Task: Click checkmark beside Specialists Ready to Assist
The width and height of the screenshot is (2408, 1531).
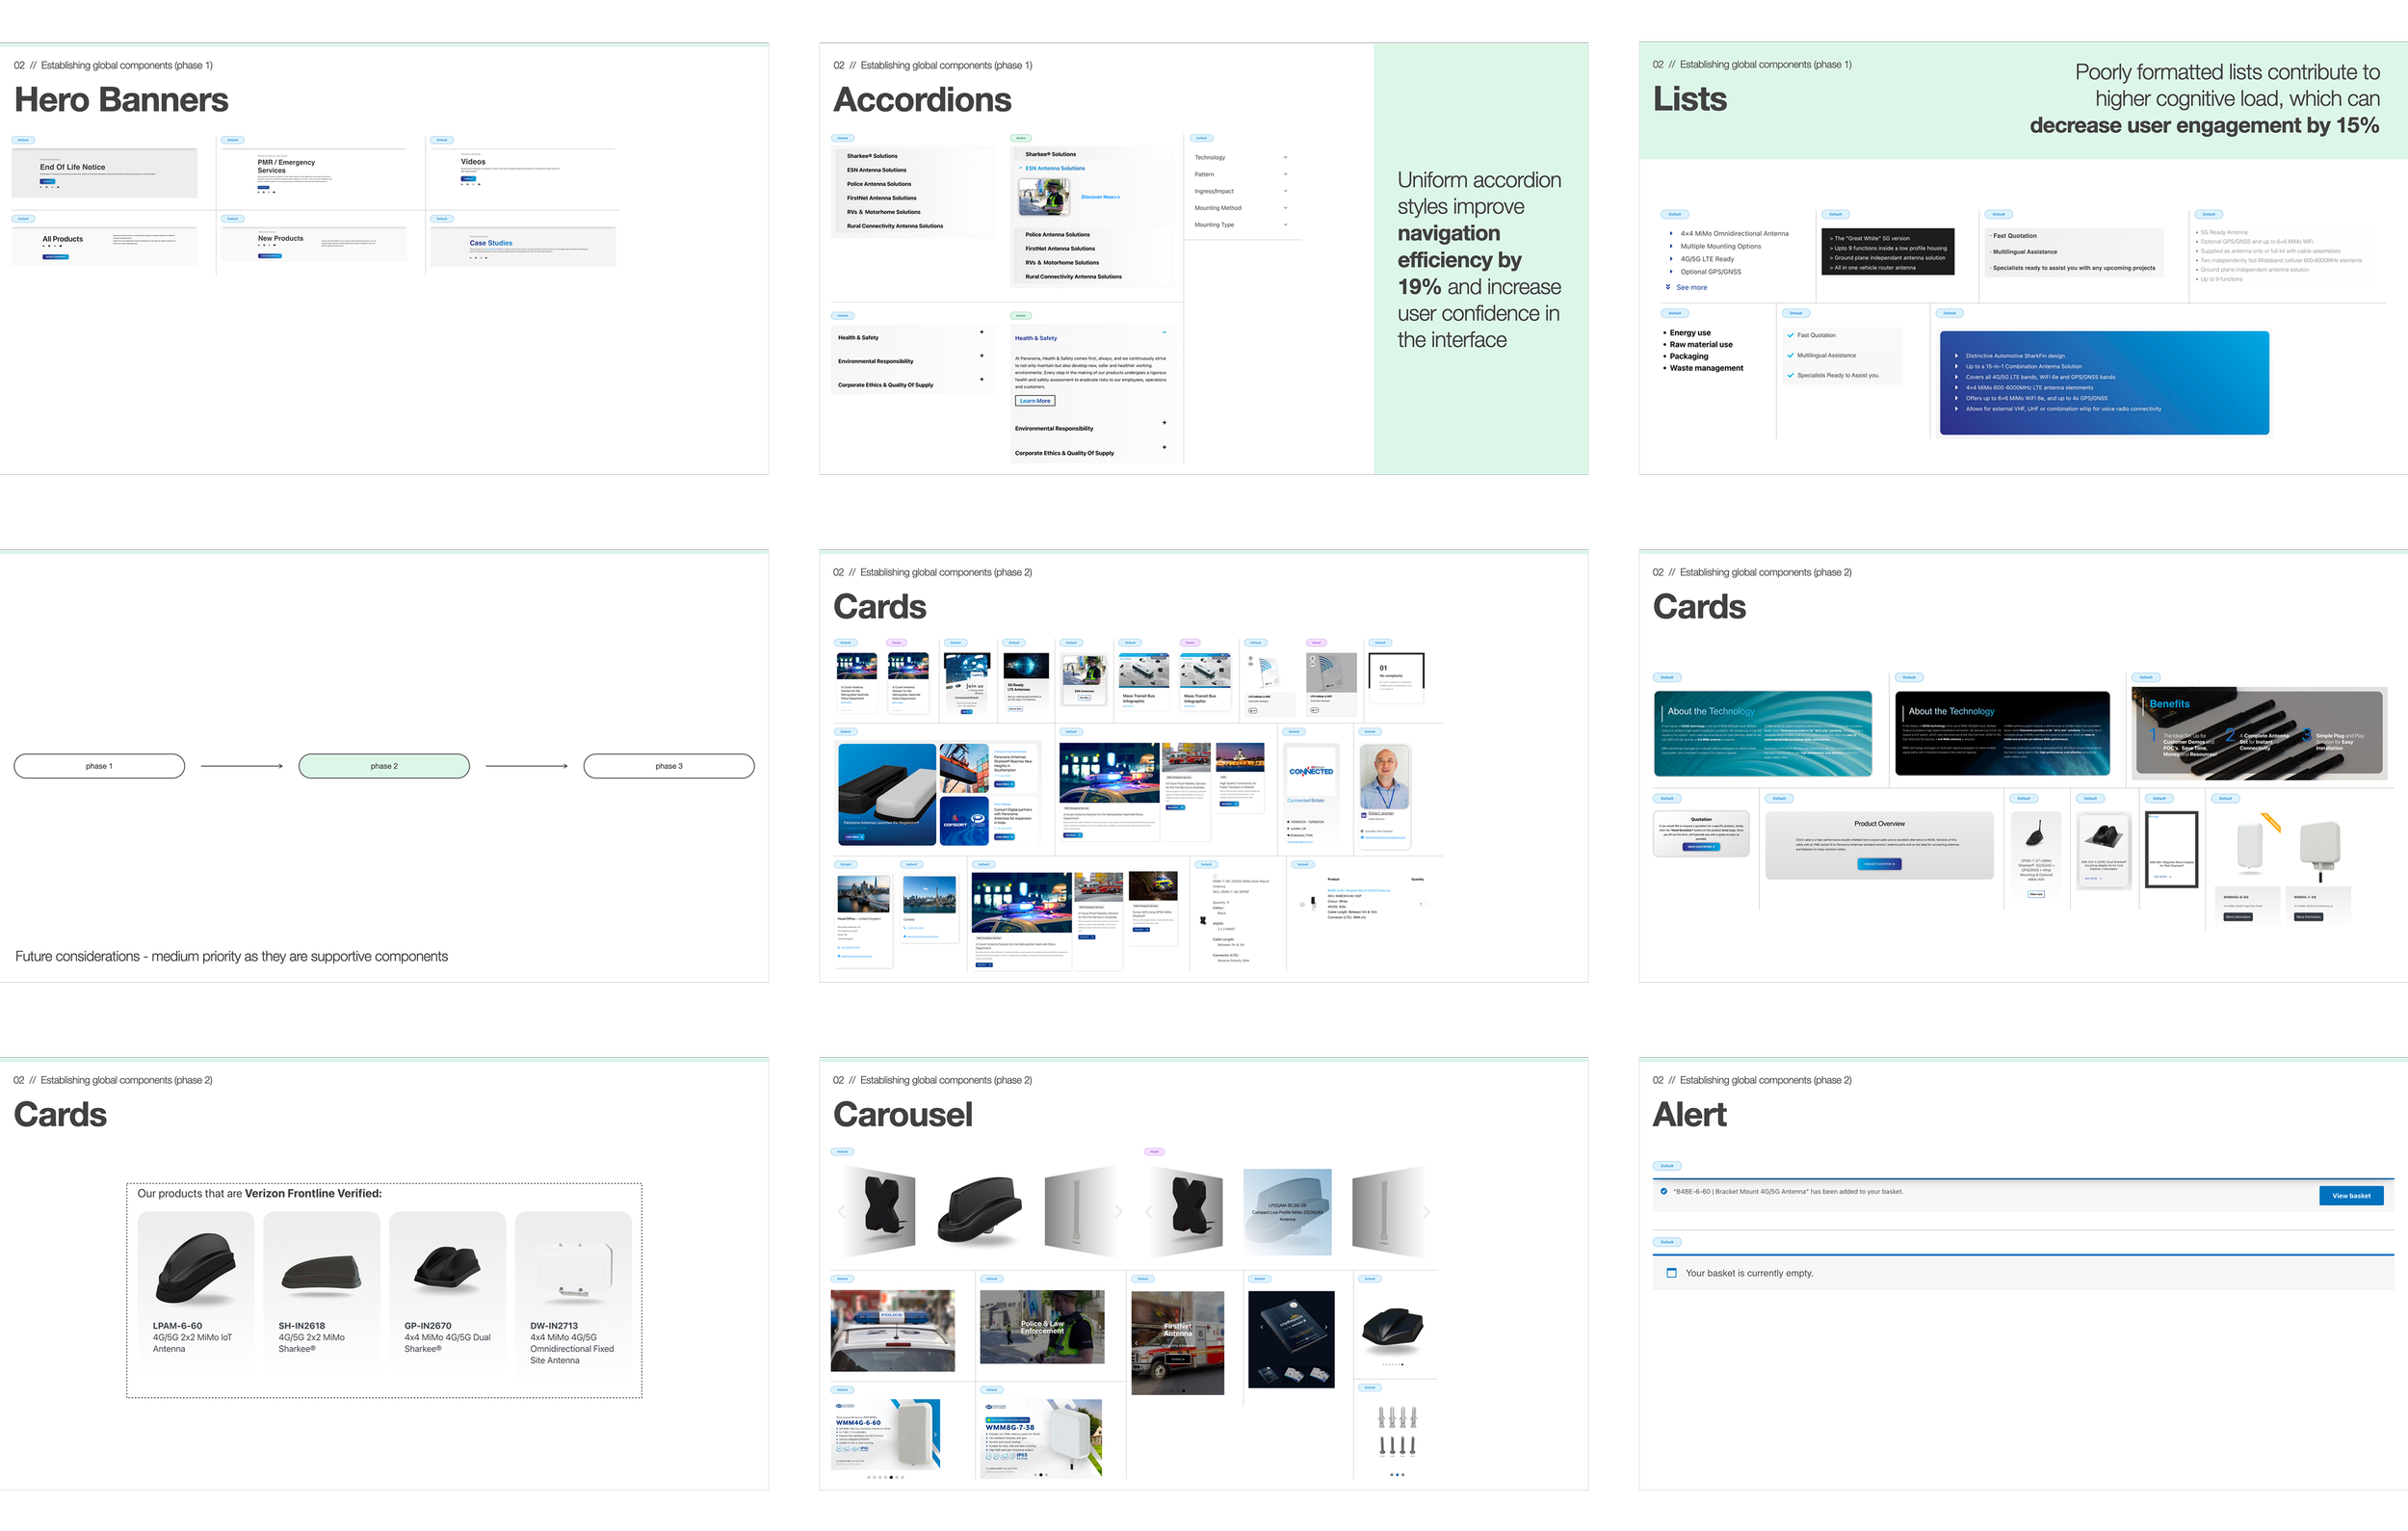Action: tap(1790, 375)
